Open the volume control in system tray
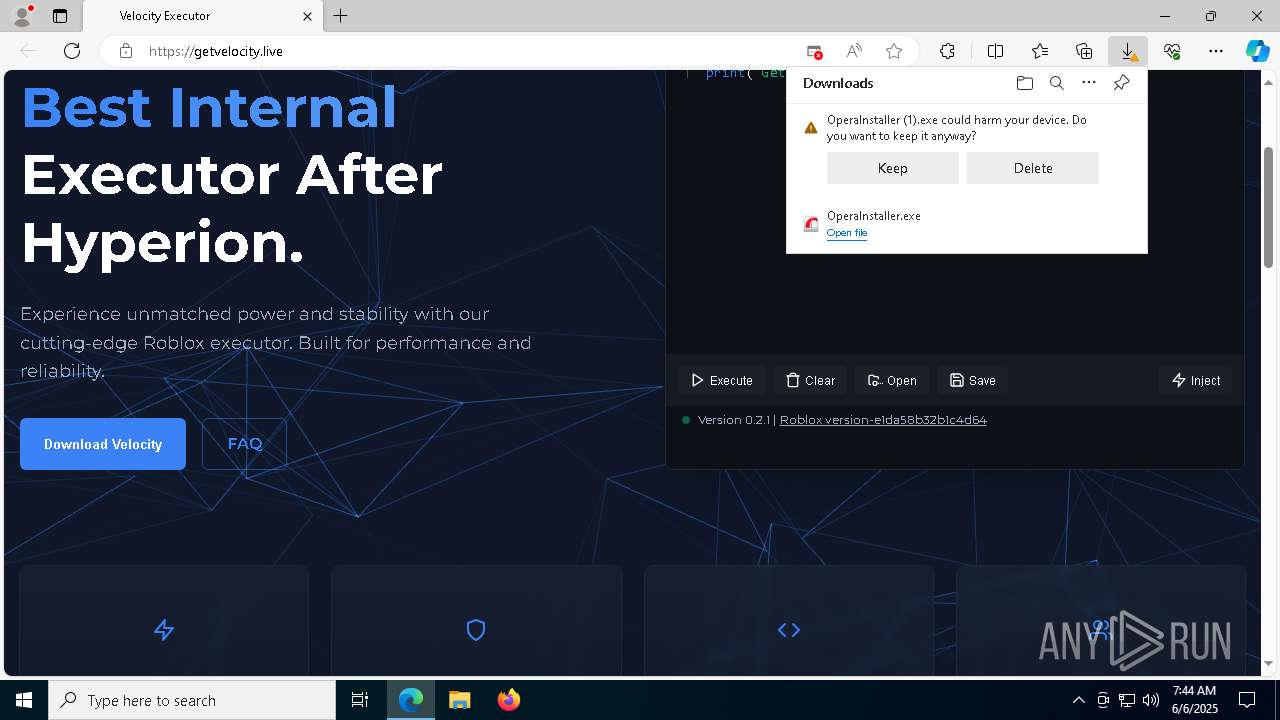Image resolution: width=1280 pixels, height=720 pixels. click(1151, 700)
